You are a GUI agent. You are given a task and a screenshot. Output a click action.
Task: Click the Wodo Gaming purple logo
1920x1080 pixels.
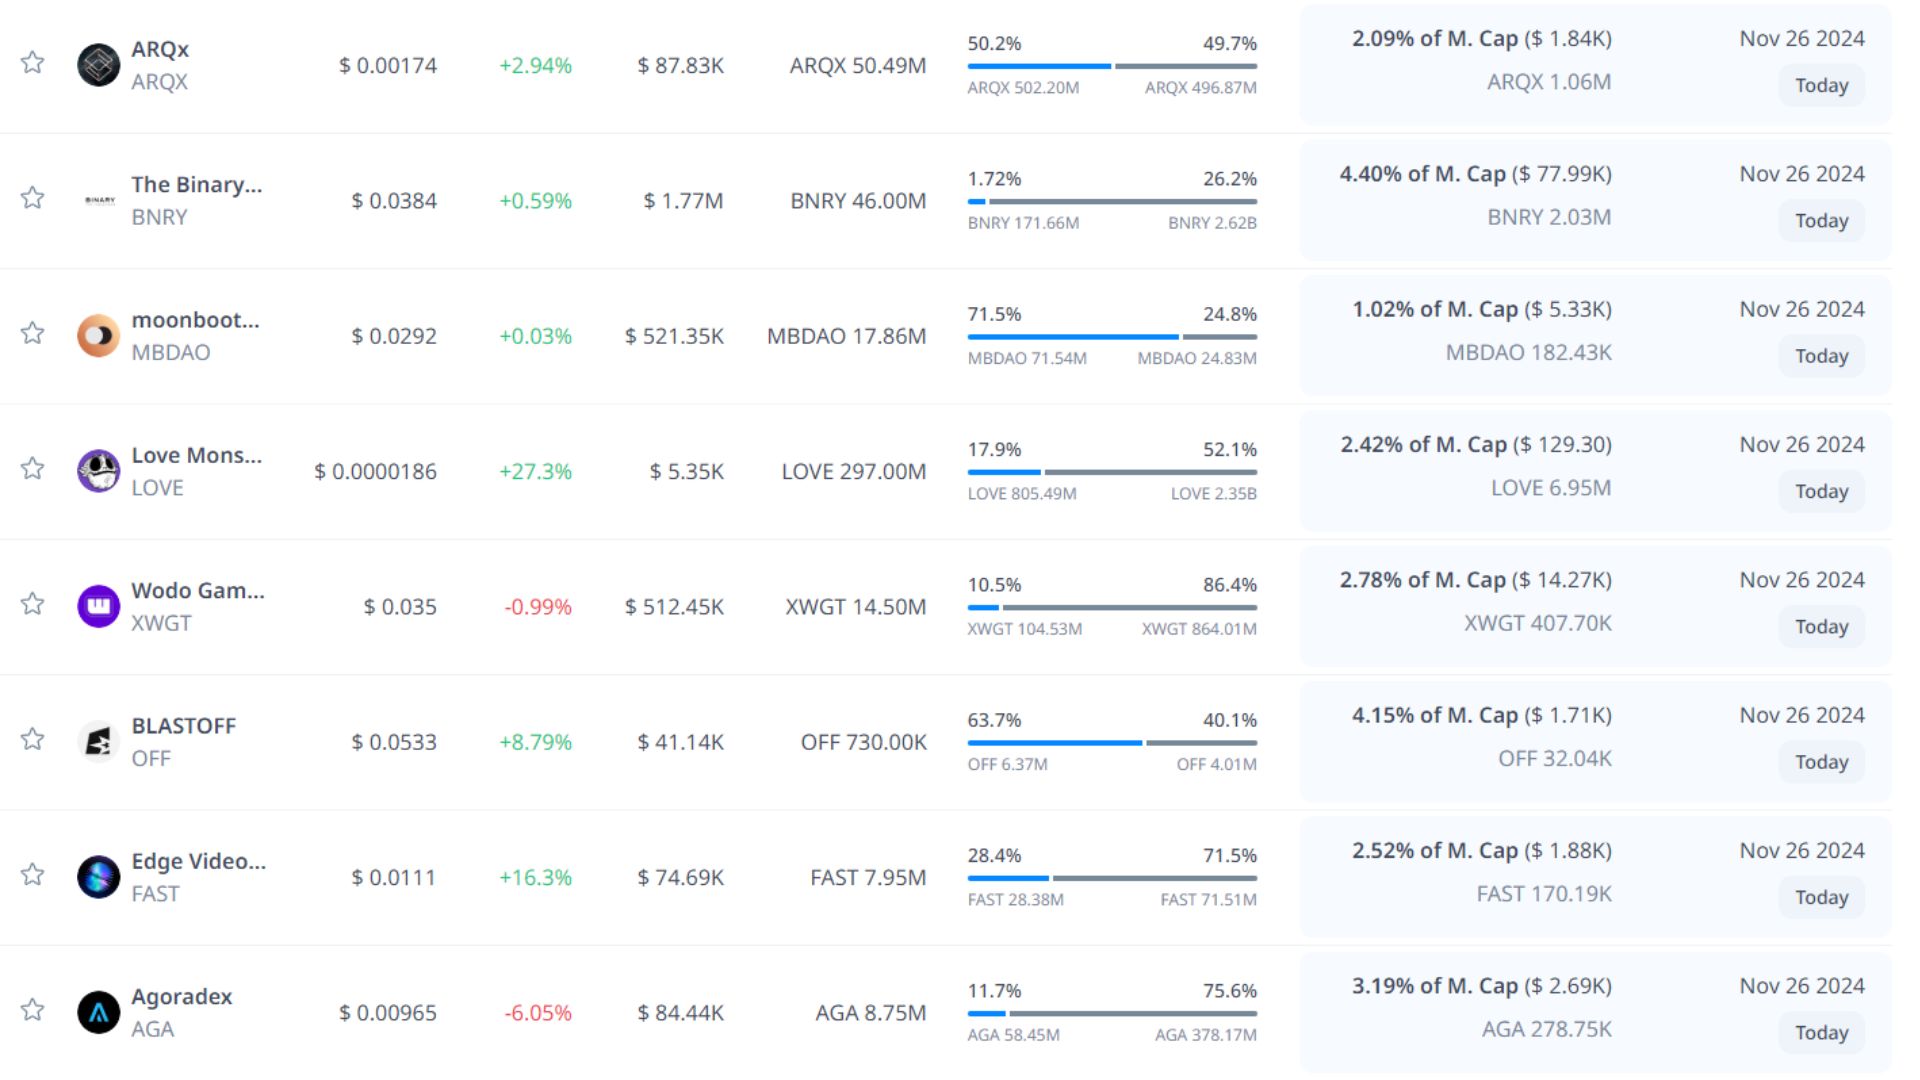coord(98,606)
